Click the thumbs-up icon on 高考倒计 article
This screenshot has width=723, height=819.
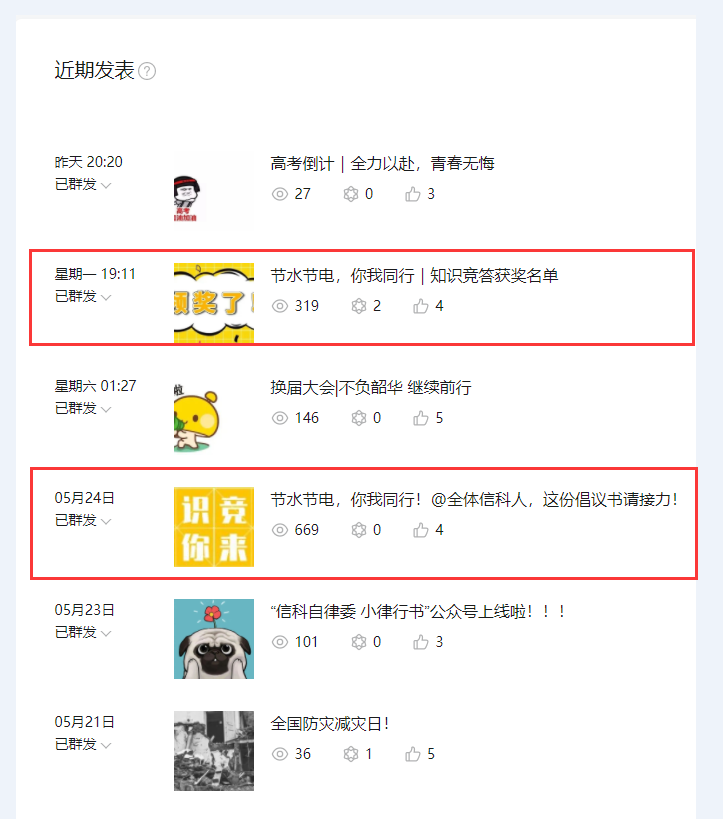click(x=413, y=194)
